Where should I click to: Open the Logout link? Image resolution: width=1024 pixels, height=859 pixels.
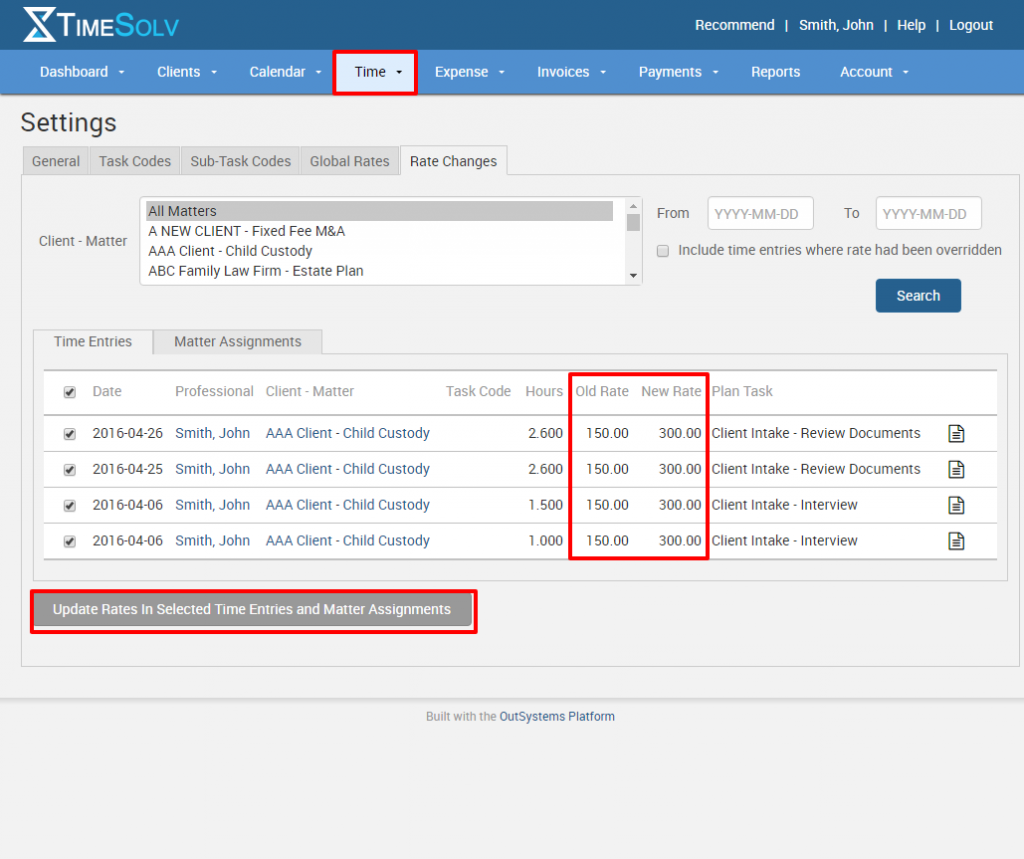pos(970,25)
